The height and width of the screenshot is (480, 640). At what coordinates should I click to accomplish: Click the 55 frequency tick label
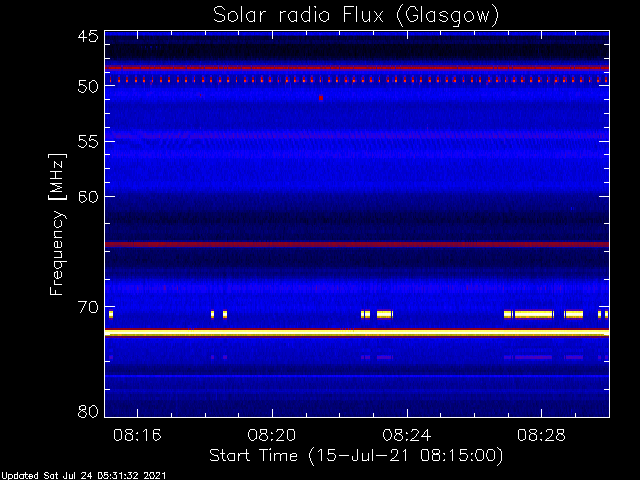pyautogui.click(x=88, y=142)
